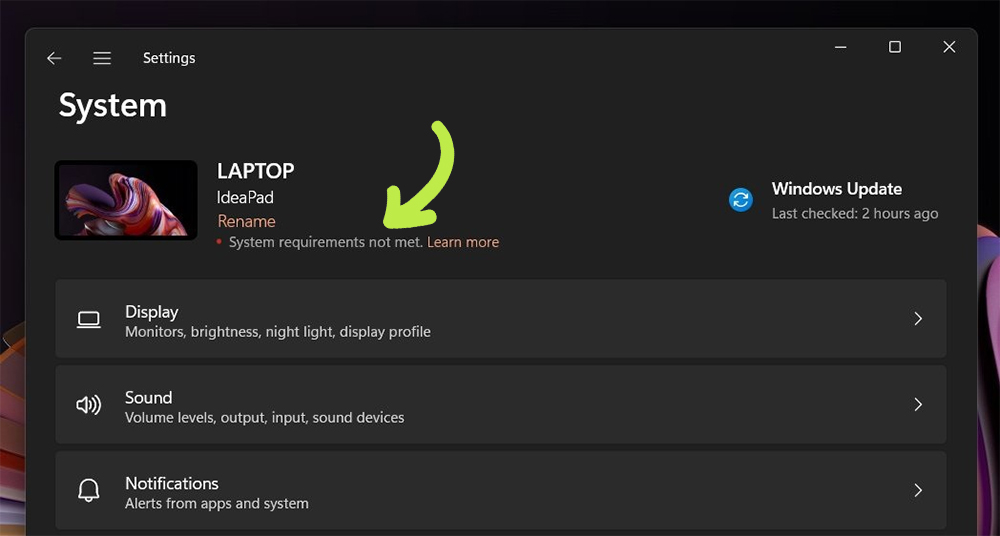Click the IdeaPad model text
The width and height of the screenshot is (1000, 536).
click(x=245, y=197)
